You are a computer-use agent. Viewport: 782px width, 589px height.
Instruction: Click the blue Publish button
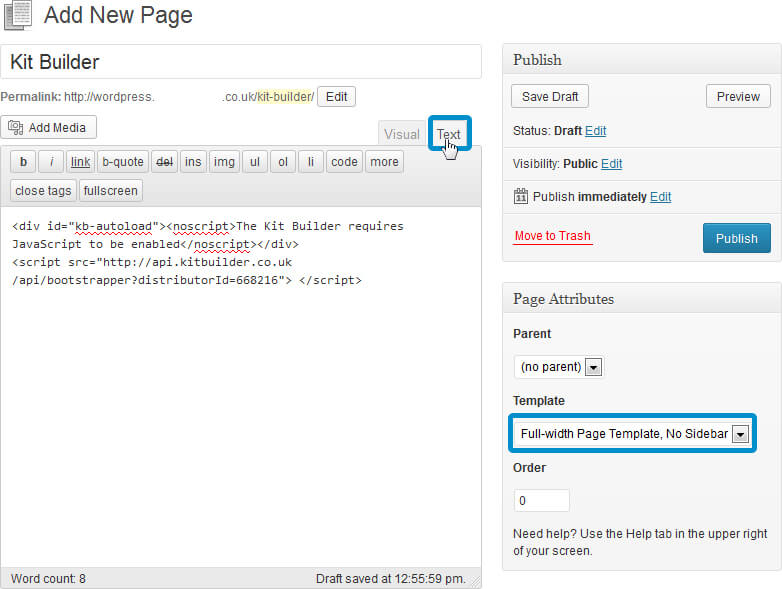tap(737, 238)
